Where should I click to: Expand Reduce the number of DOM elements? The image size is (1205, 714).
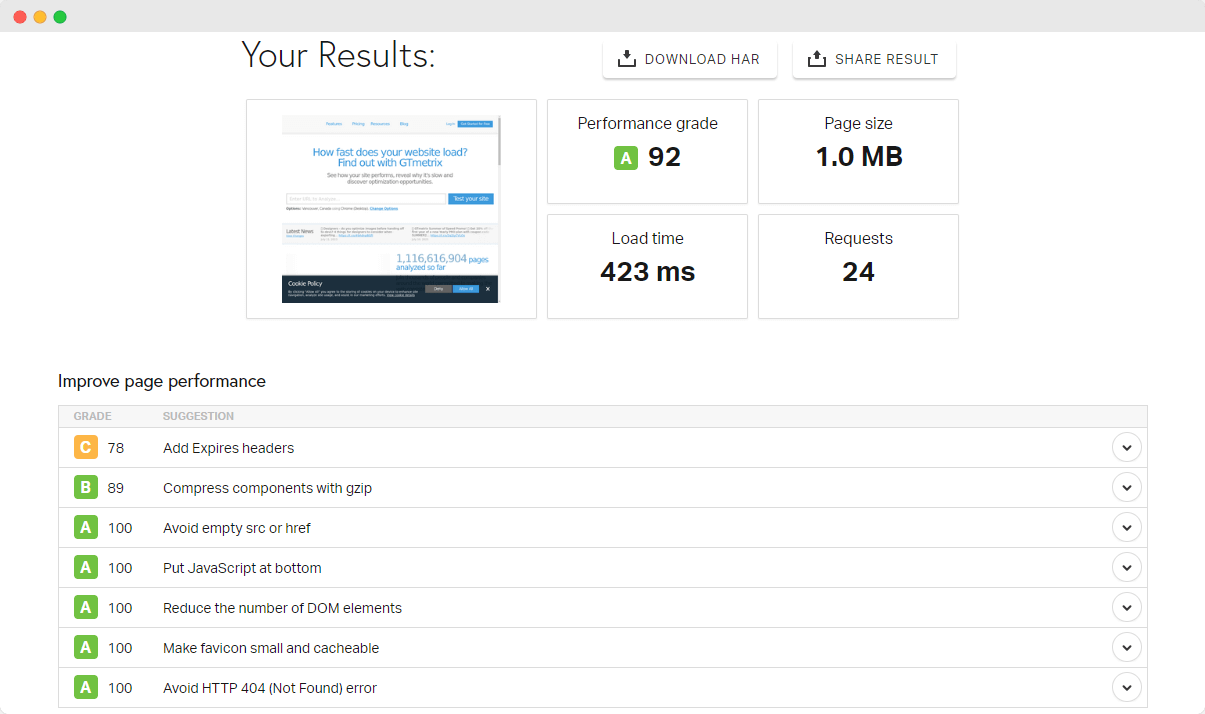point(1126,608)
